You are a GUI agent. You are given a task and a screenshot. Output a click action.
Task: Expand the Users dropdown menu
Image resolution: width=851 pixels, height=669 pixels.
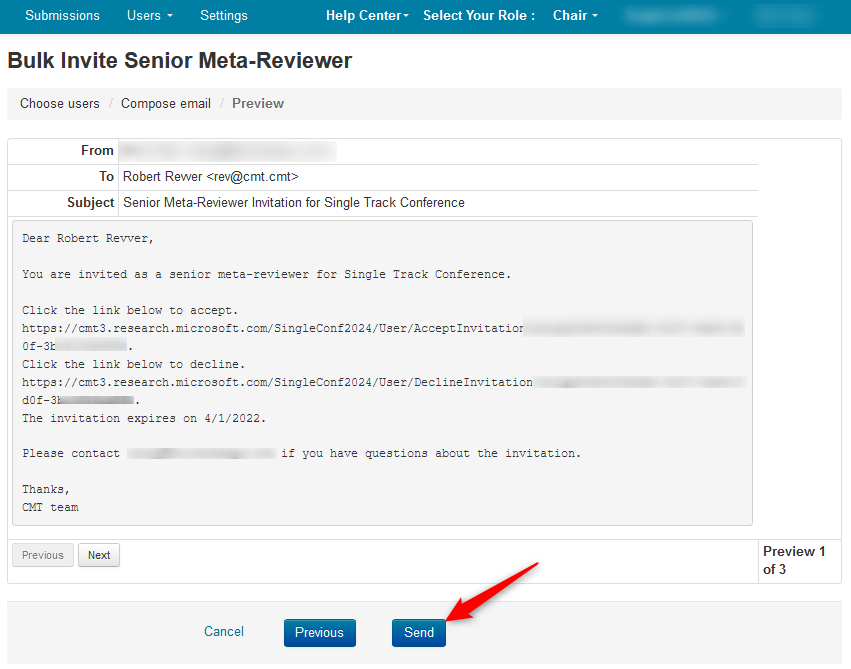click(149, 16)
